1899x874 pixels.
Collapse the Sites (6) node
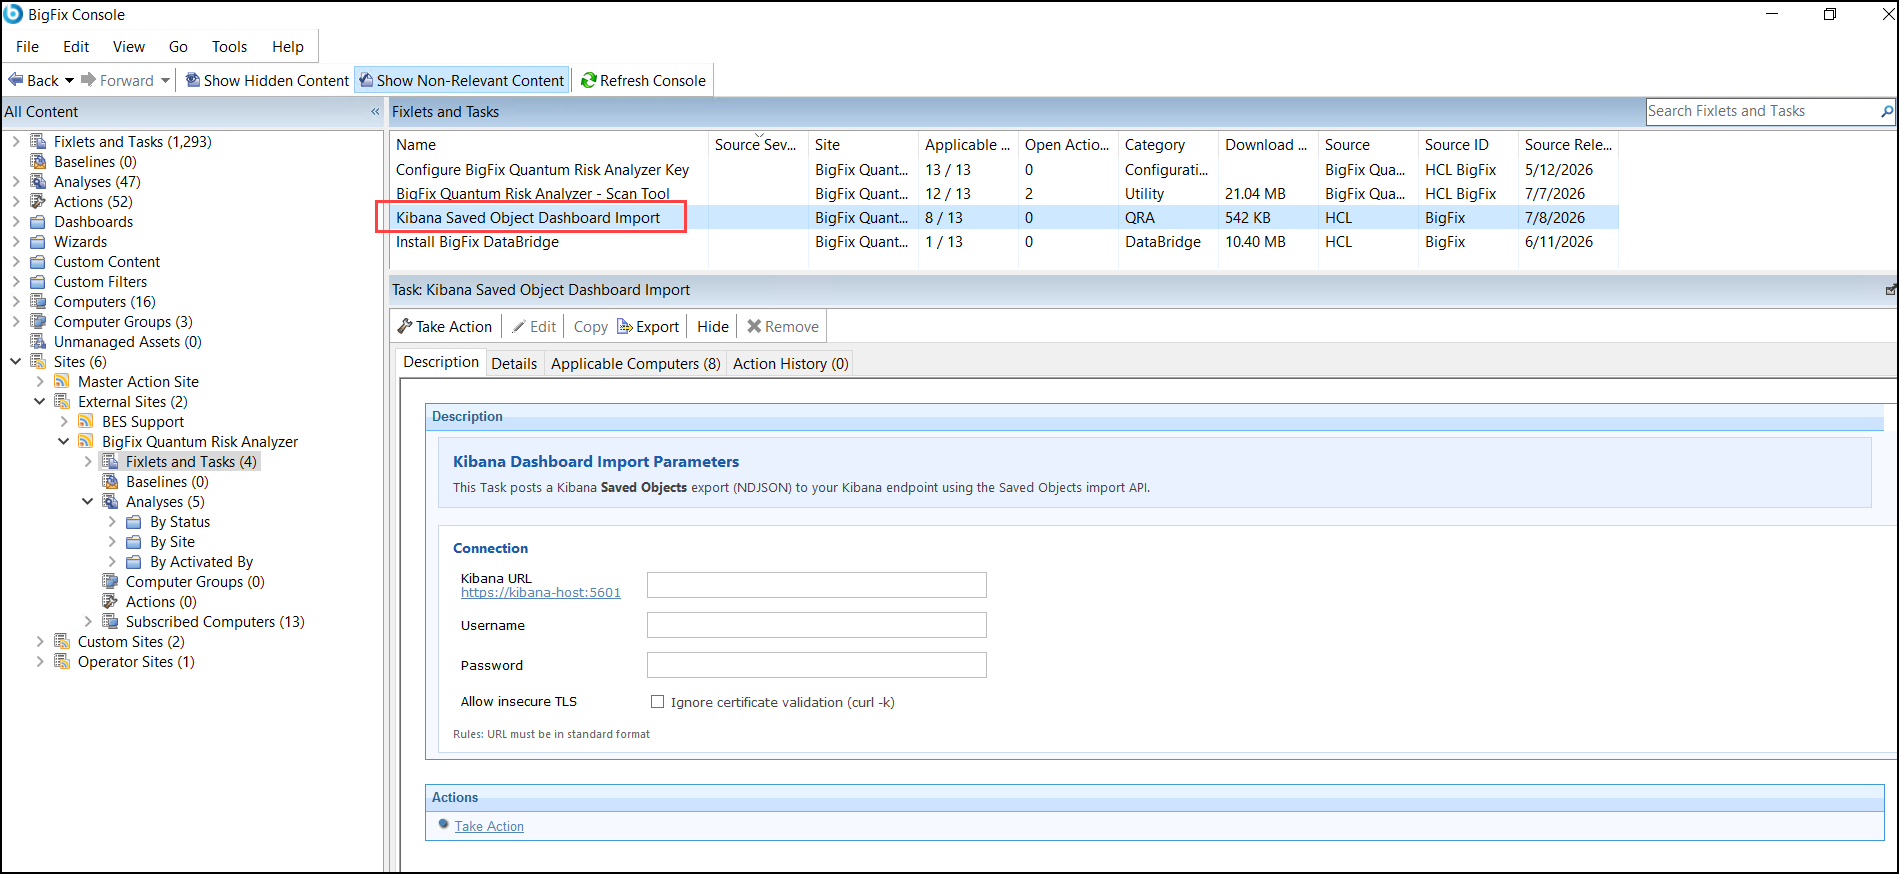pyautogui.click(x=16, y=362)
